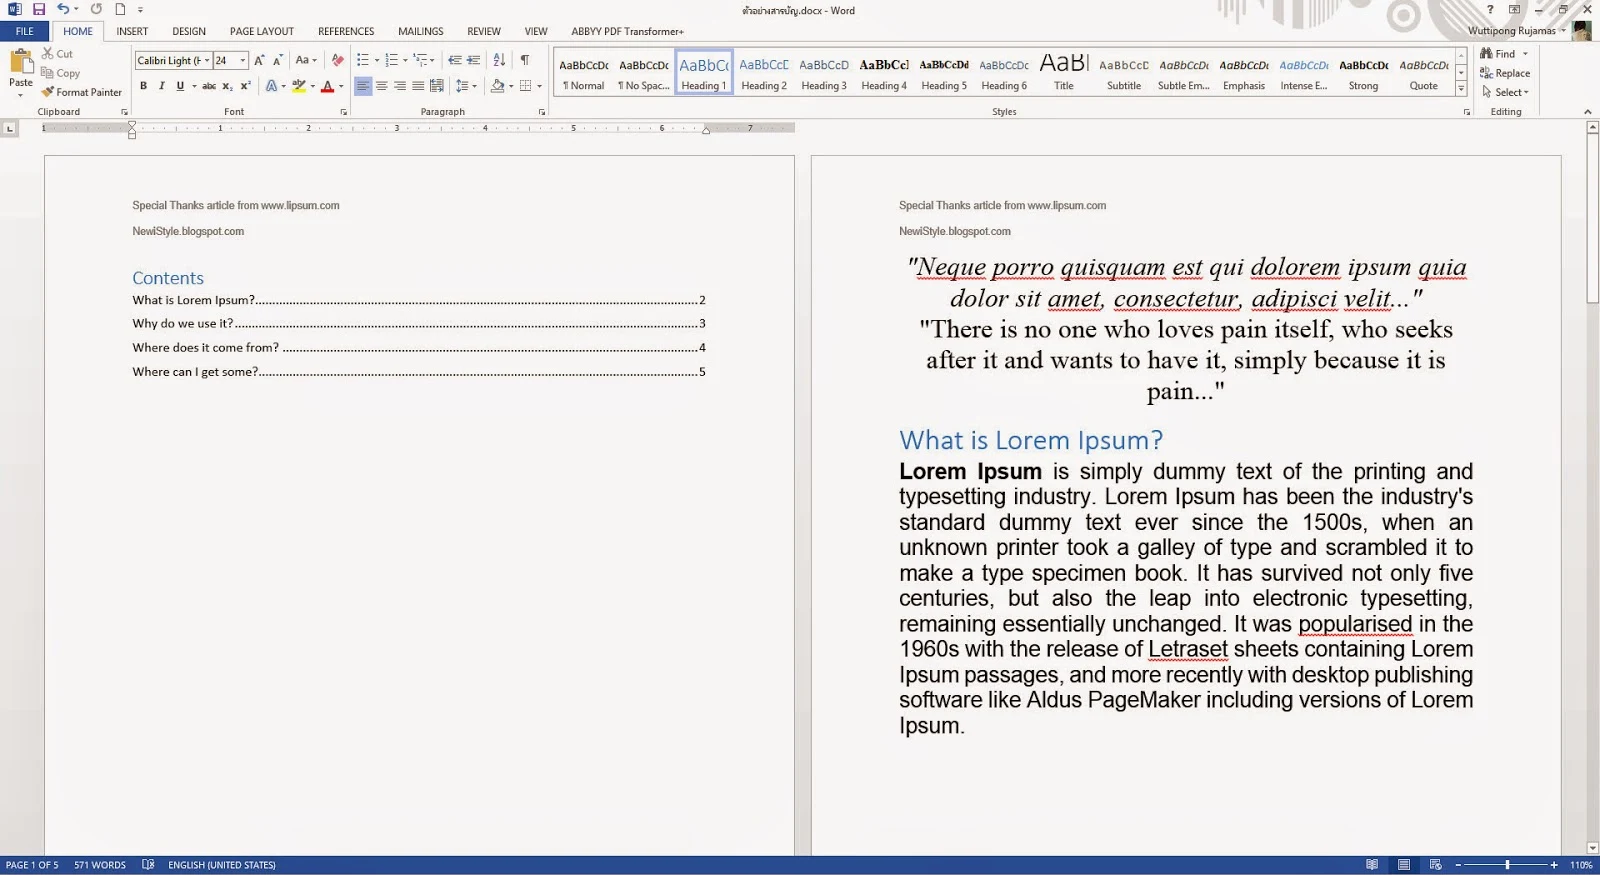Apply the red font color button
This screenshot has height=875, width=1600.
tap(327, 86)
